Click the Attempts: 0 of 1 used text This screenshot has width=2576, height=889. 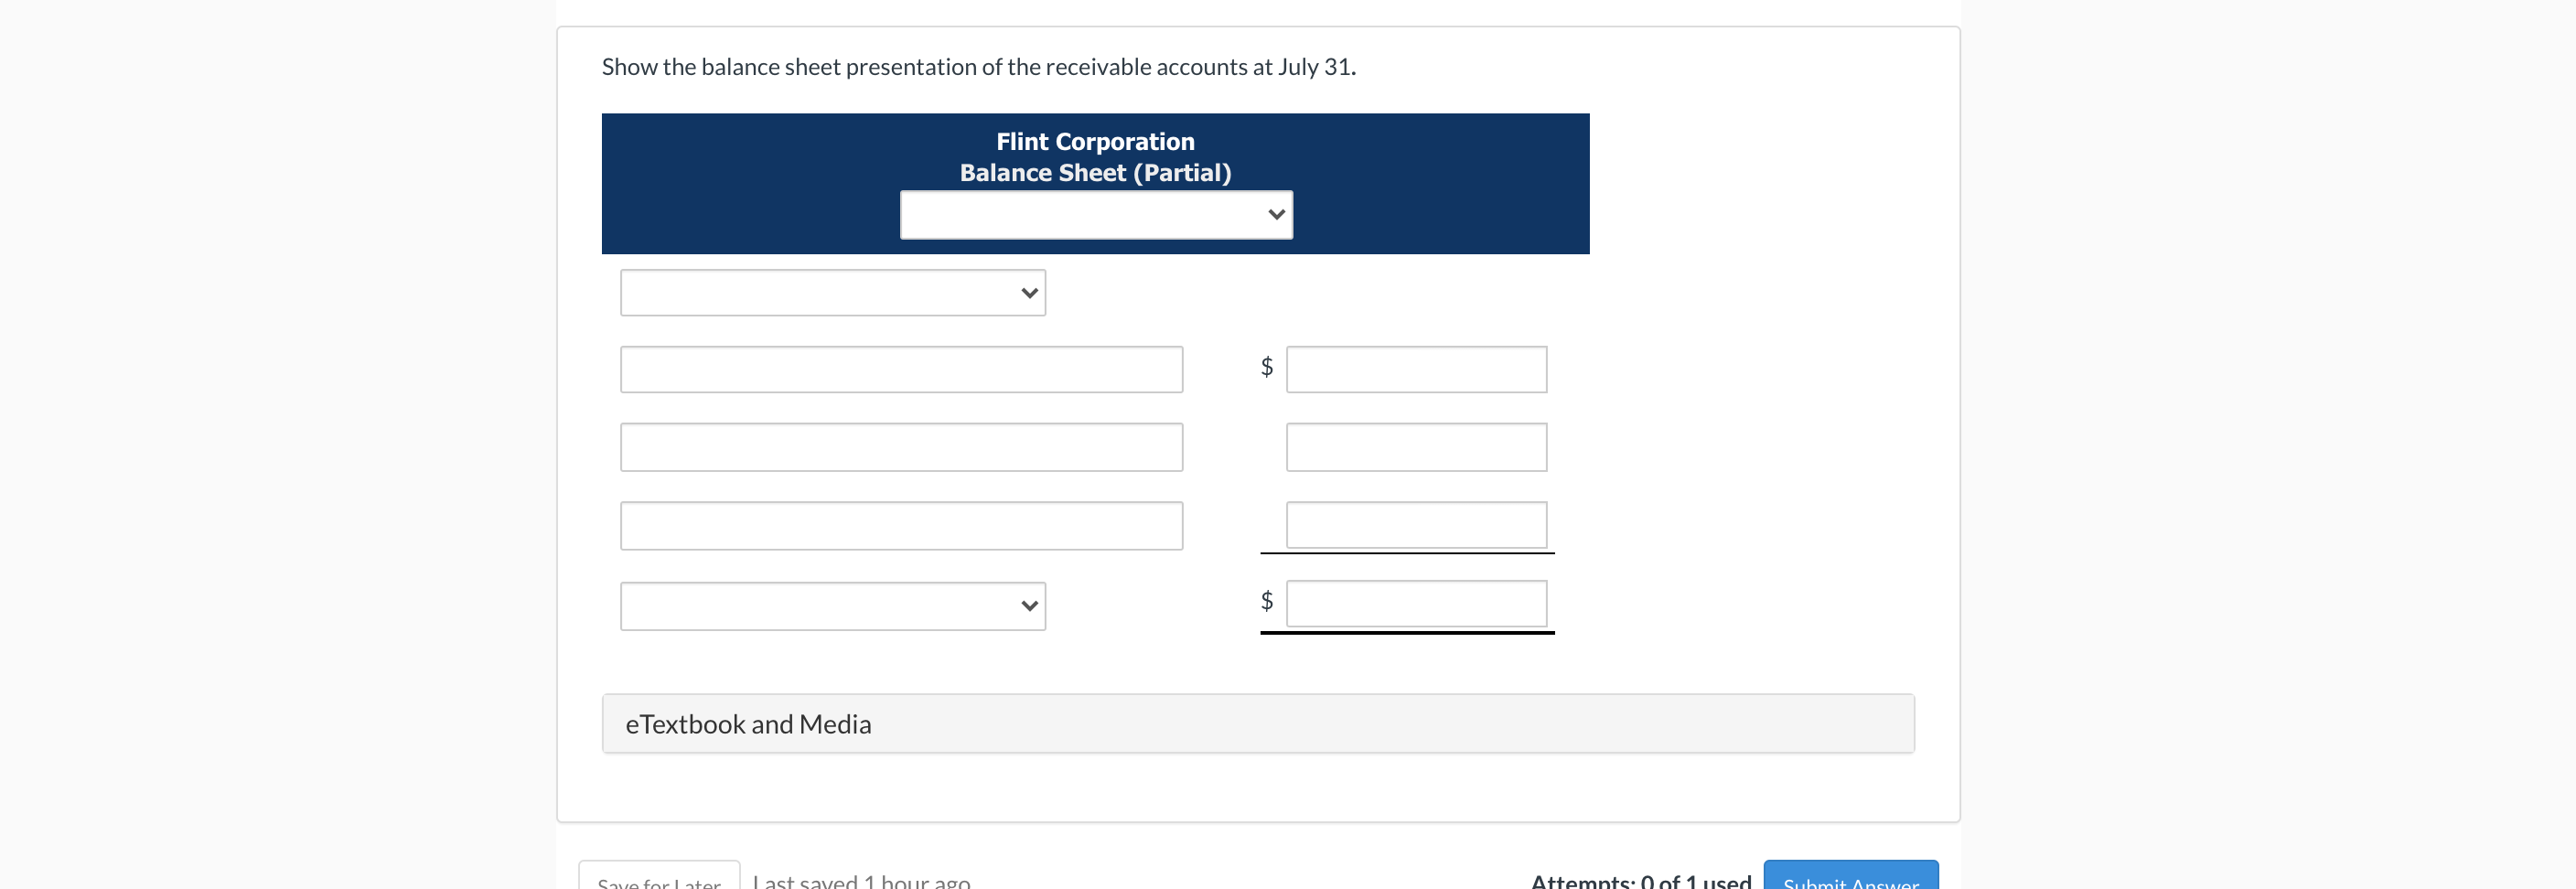[x=1641, y=881]
